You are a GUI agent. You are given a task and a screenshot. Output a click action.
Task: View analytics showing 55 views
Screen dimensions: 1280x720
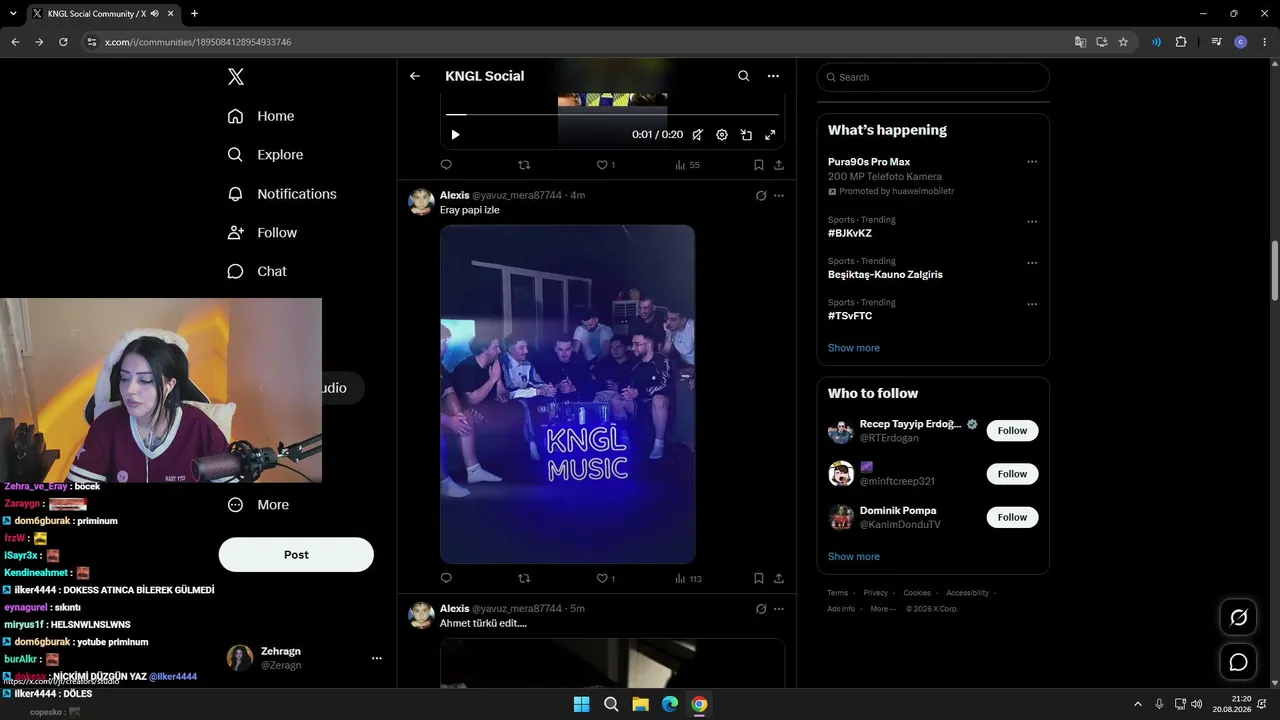click(687, 165)
